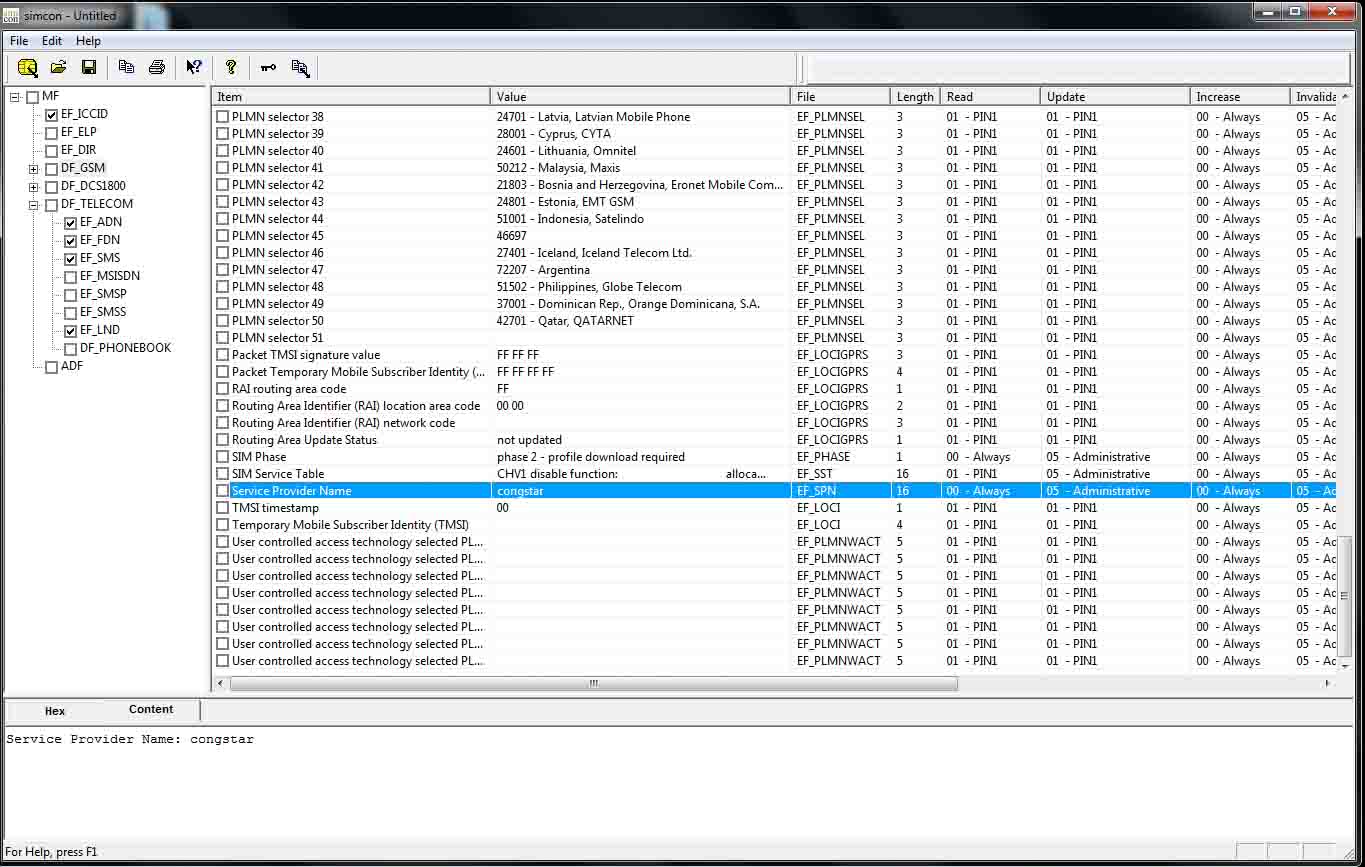Sort by the Value column header

tap(640, 97)
